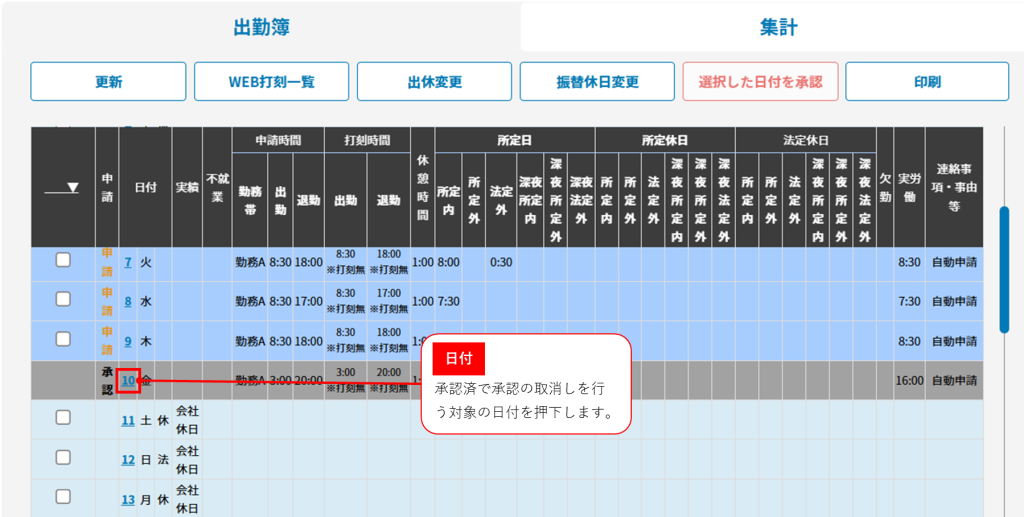Expand the select-all dropdown arrow in header
Screen dimensions: 1024x517
(72, 187)
